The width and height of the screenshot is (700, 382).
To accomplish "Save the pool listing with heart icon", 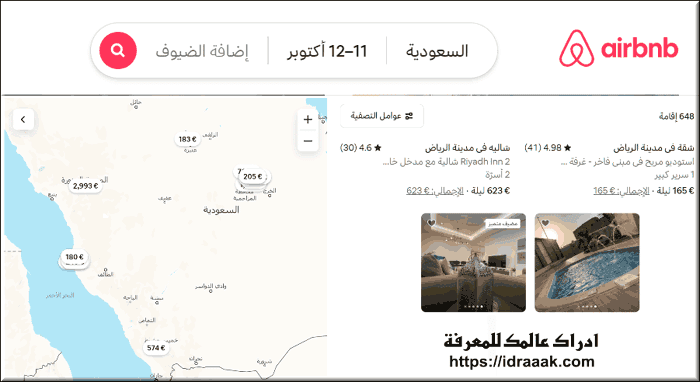I will tap(545, 223).
